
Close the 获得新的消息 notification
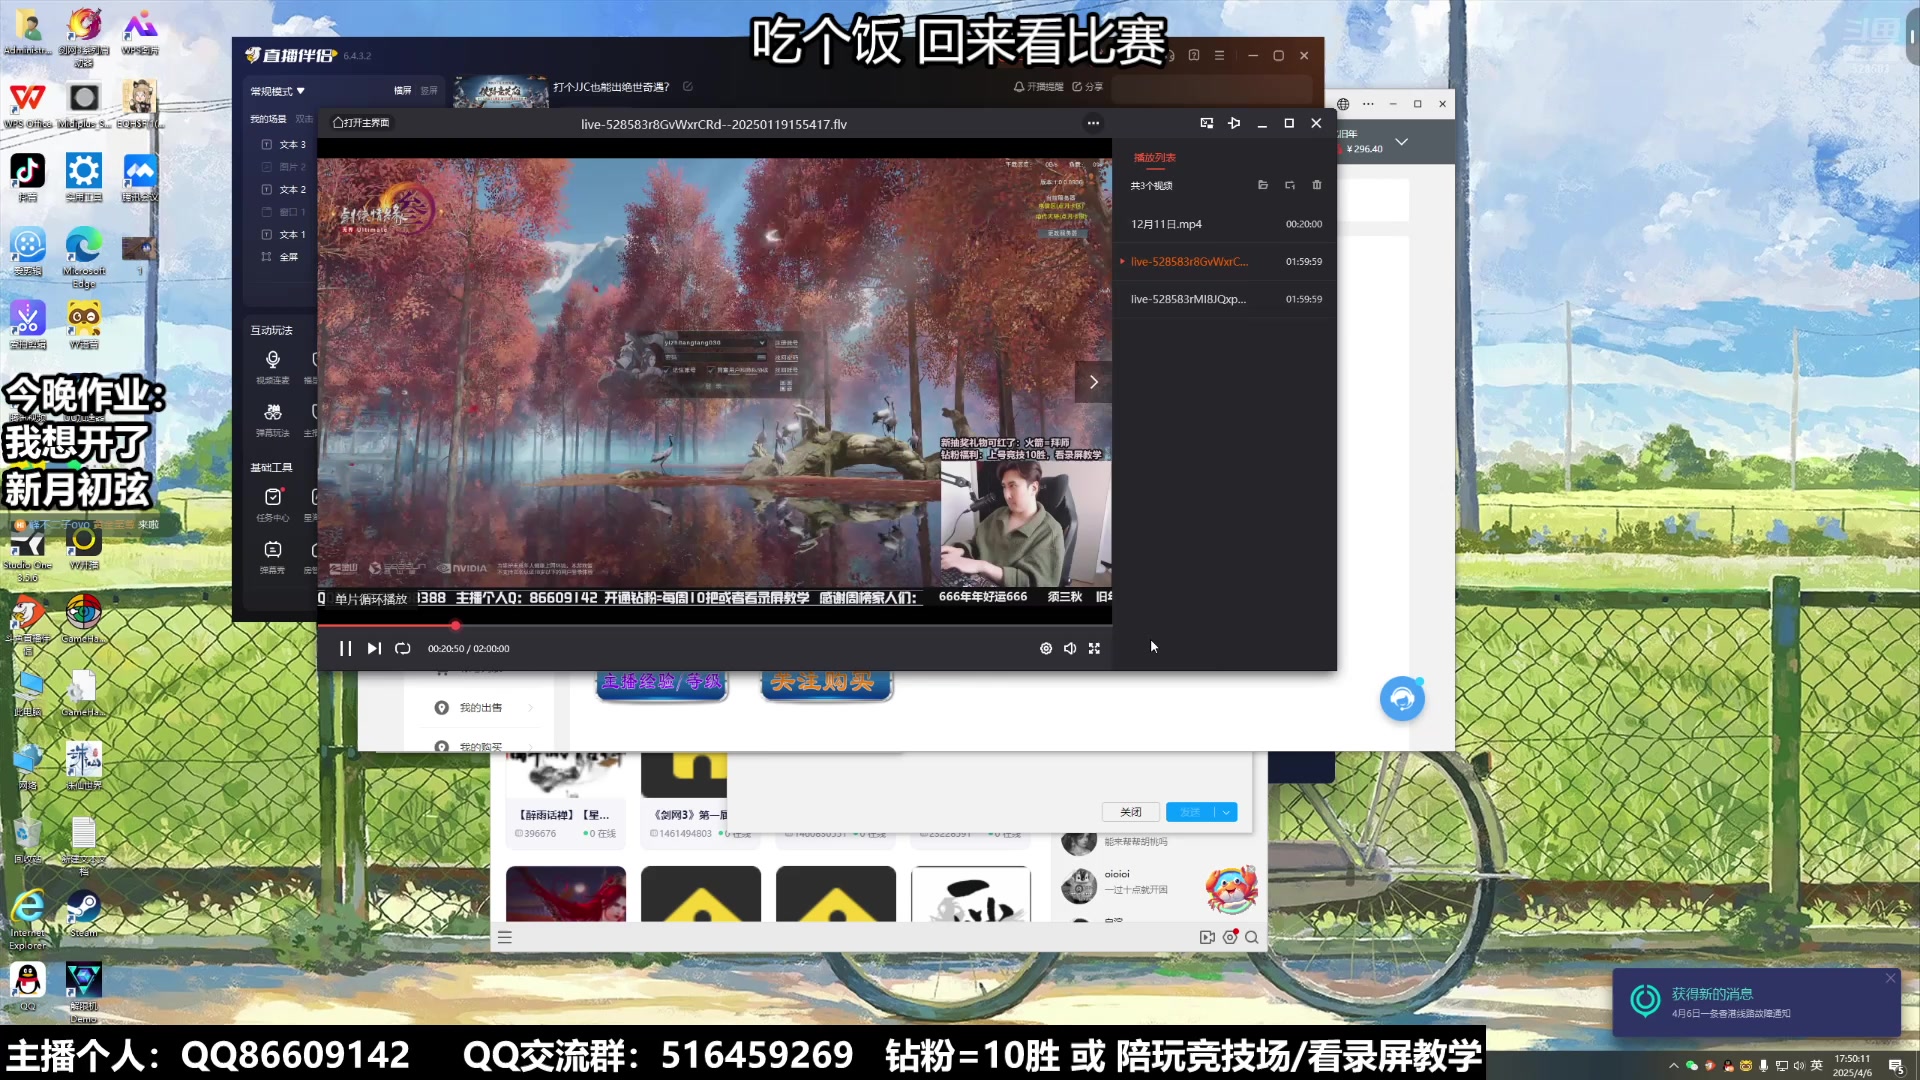pos(1890,978)
